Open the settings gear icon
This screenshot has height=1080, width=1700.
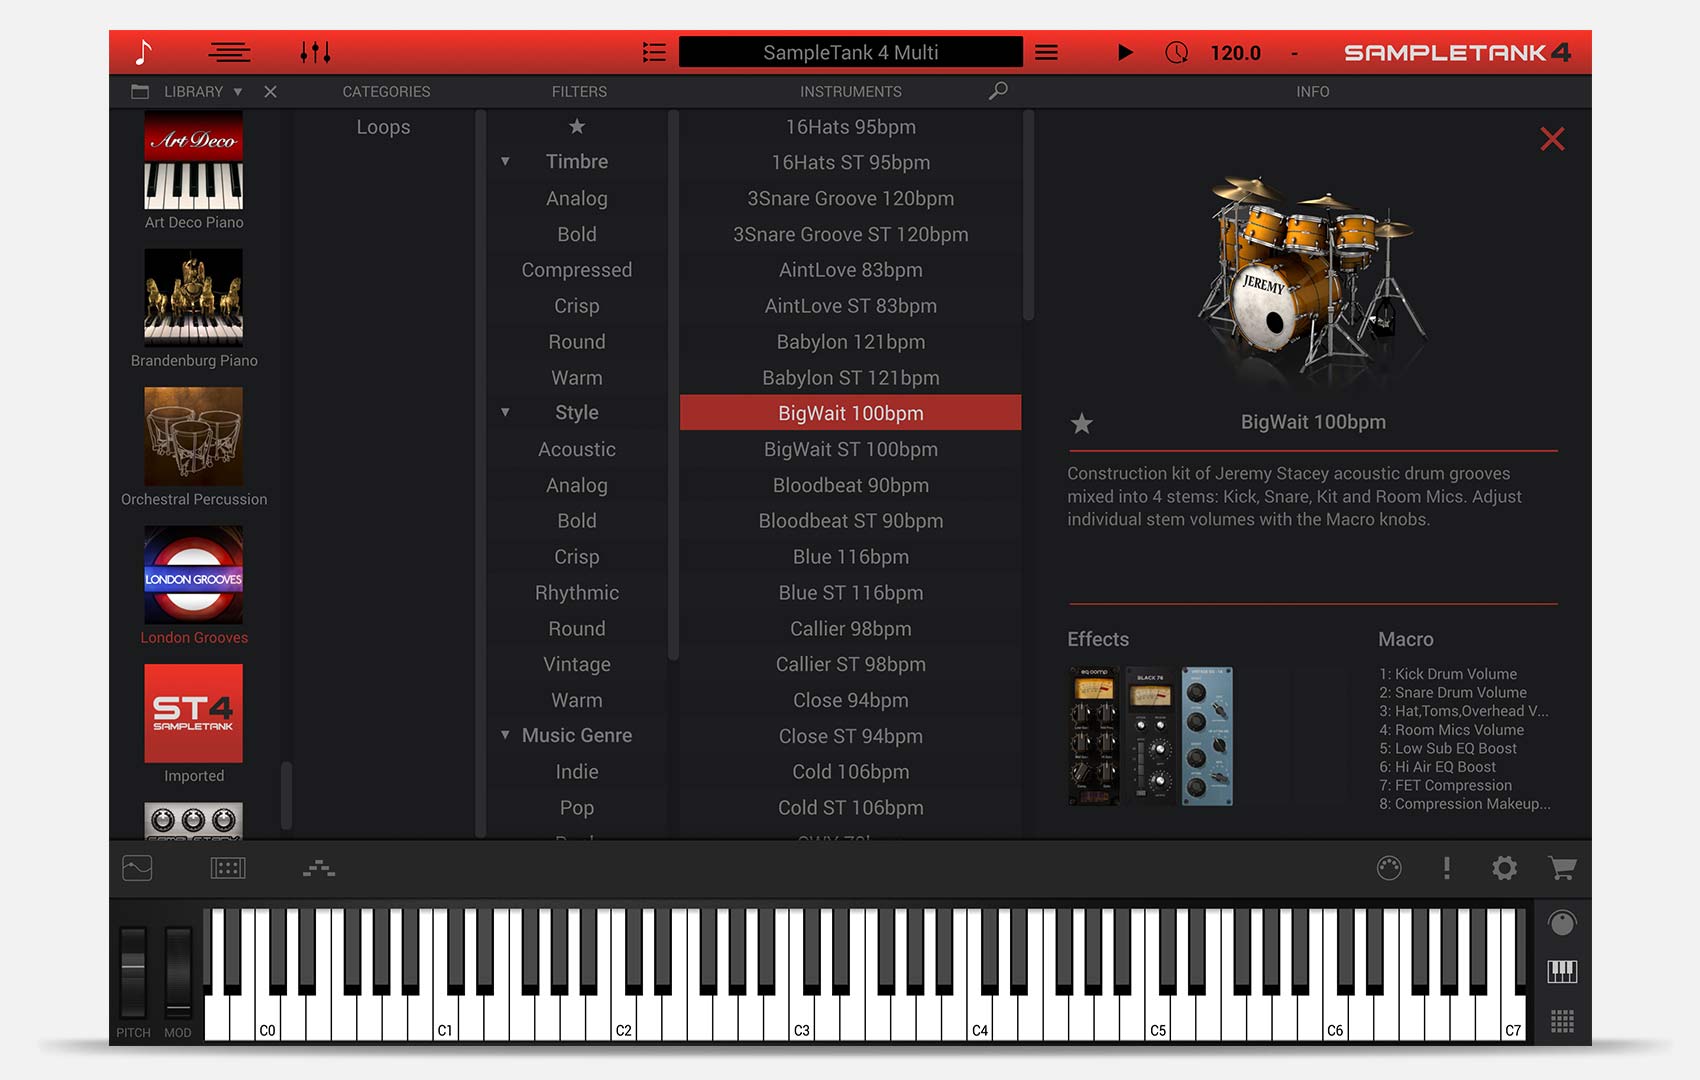[x=1504, y=869]
